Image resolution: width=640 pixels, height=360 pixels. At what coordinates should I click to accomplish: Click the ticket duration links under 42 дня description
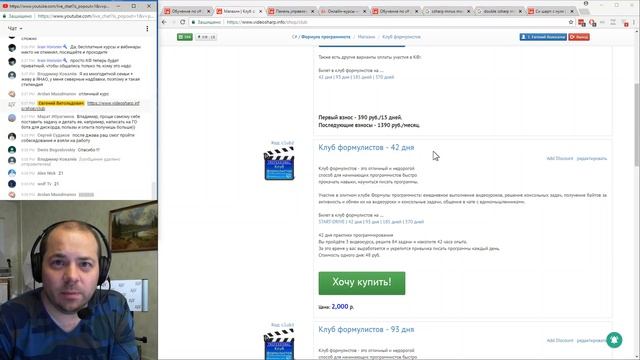371,222
